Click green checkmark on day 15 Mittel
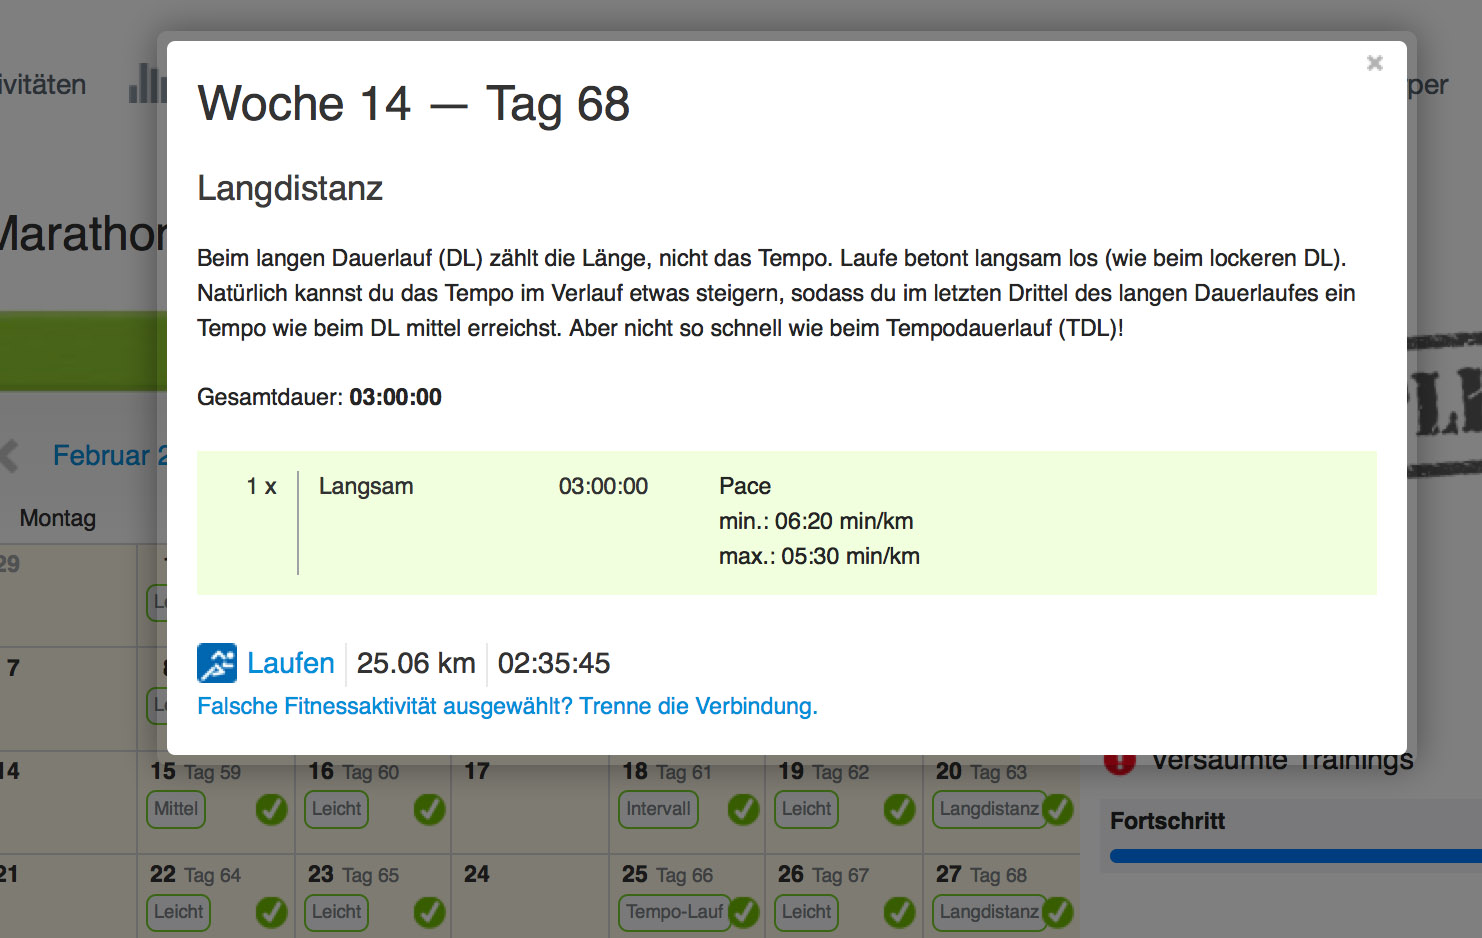 pyautogui.click(x=271, y=809)
